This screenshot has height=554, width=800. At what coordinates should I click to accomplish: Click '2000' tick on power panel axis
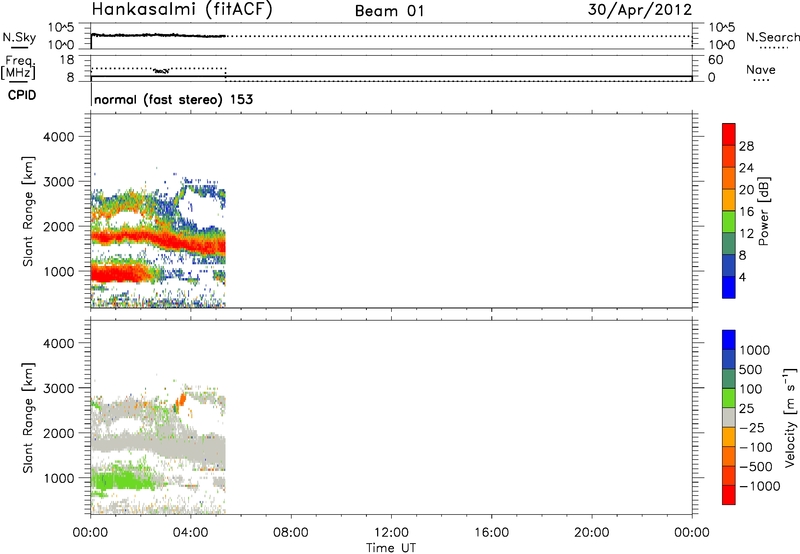58,226
